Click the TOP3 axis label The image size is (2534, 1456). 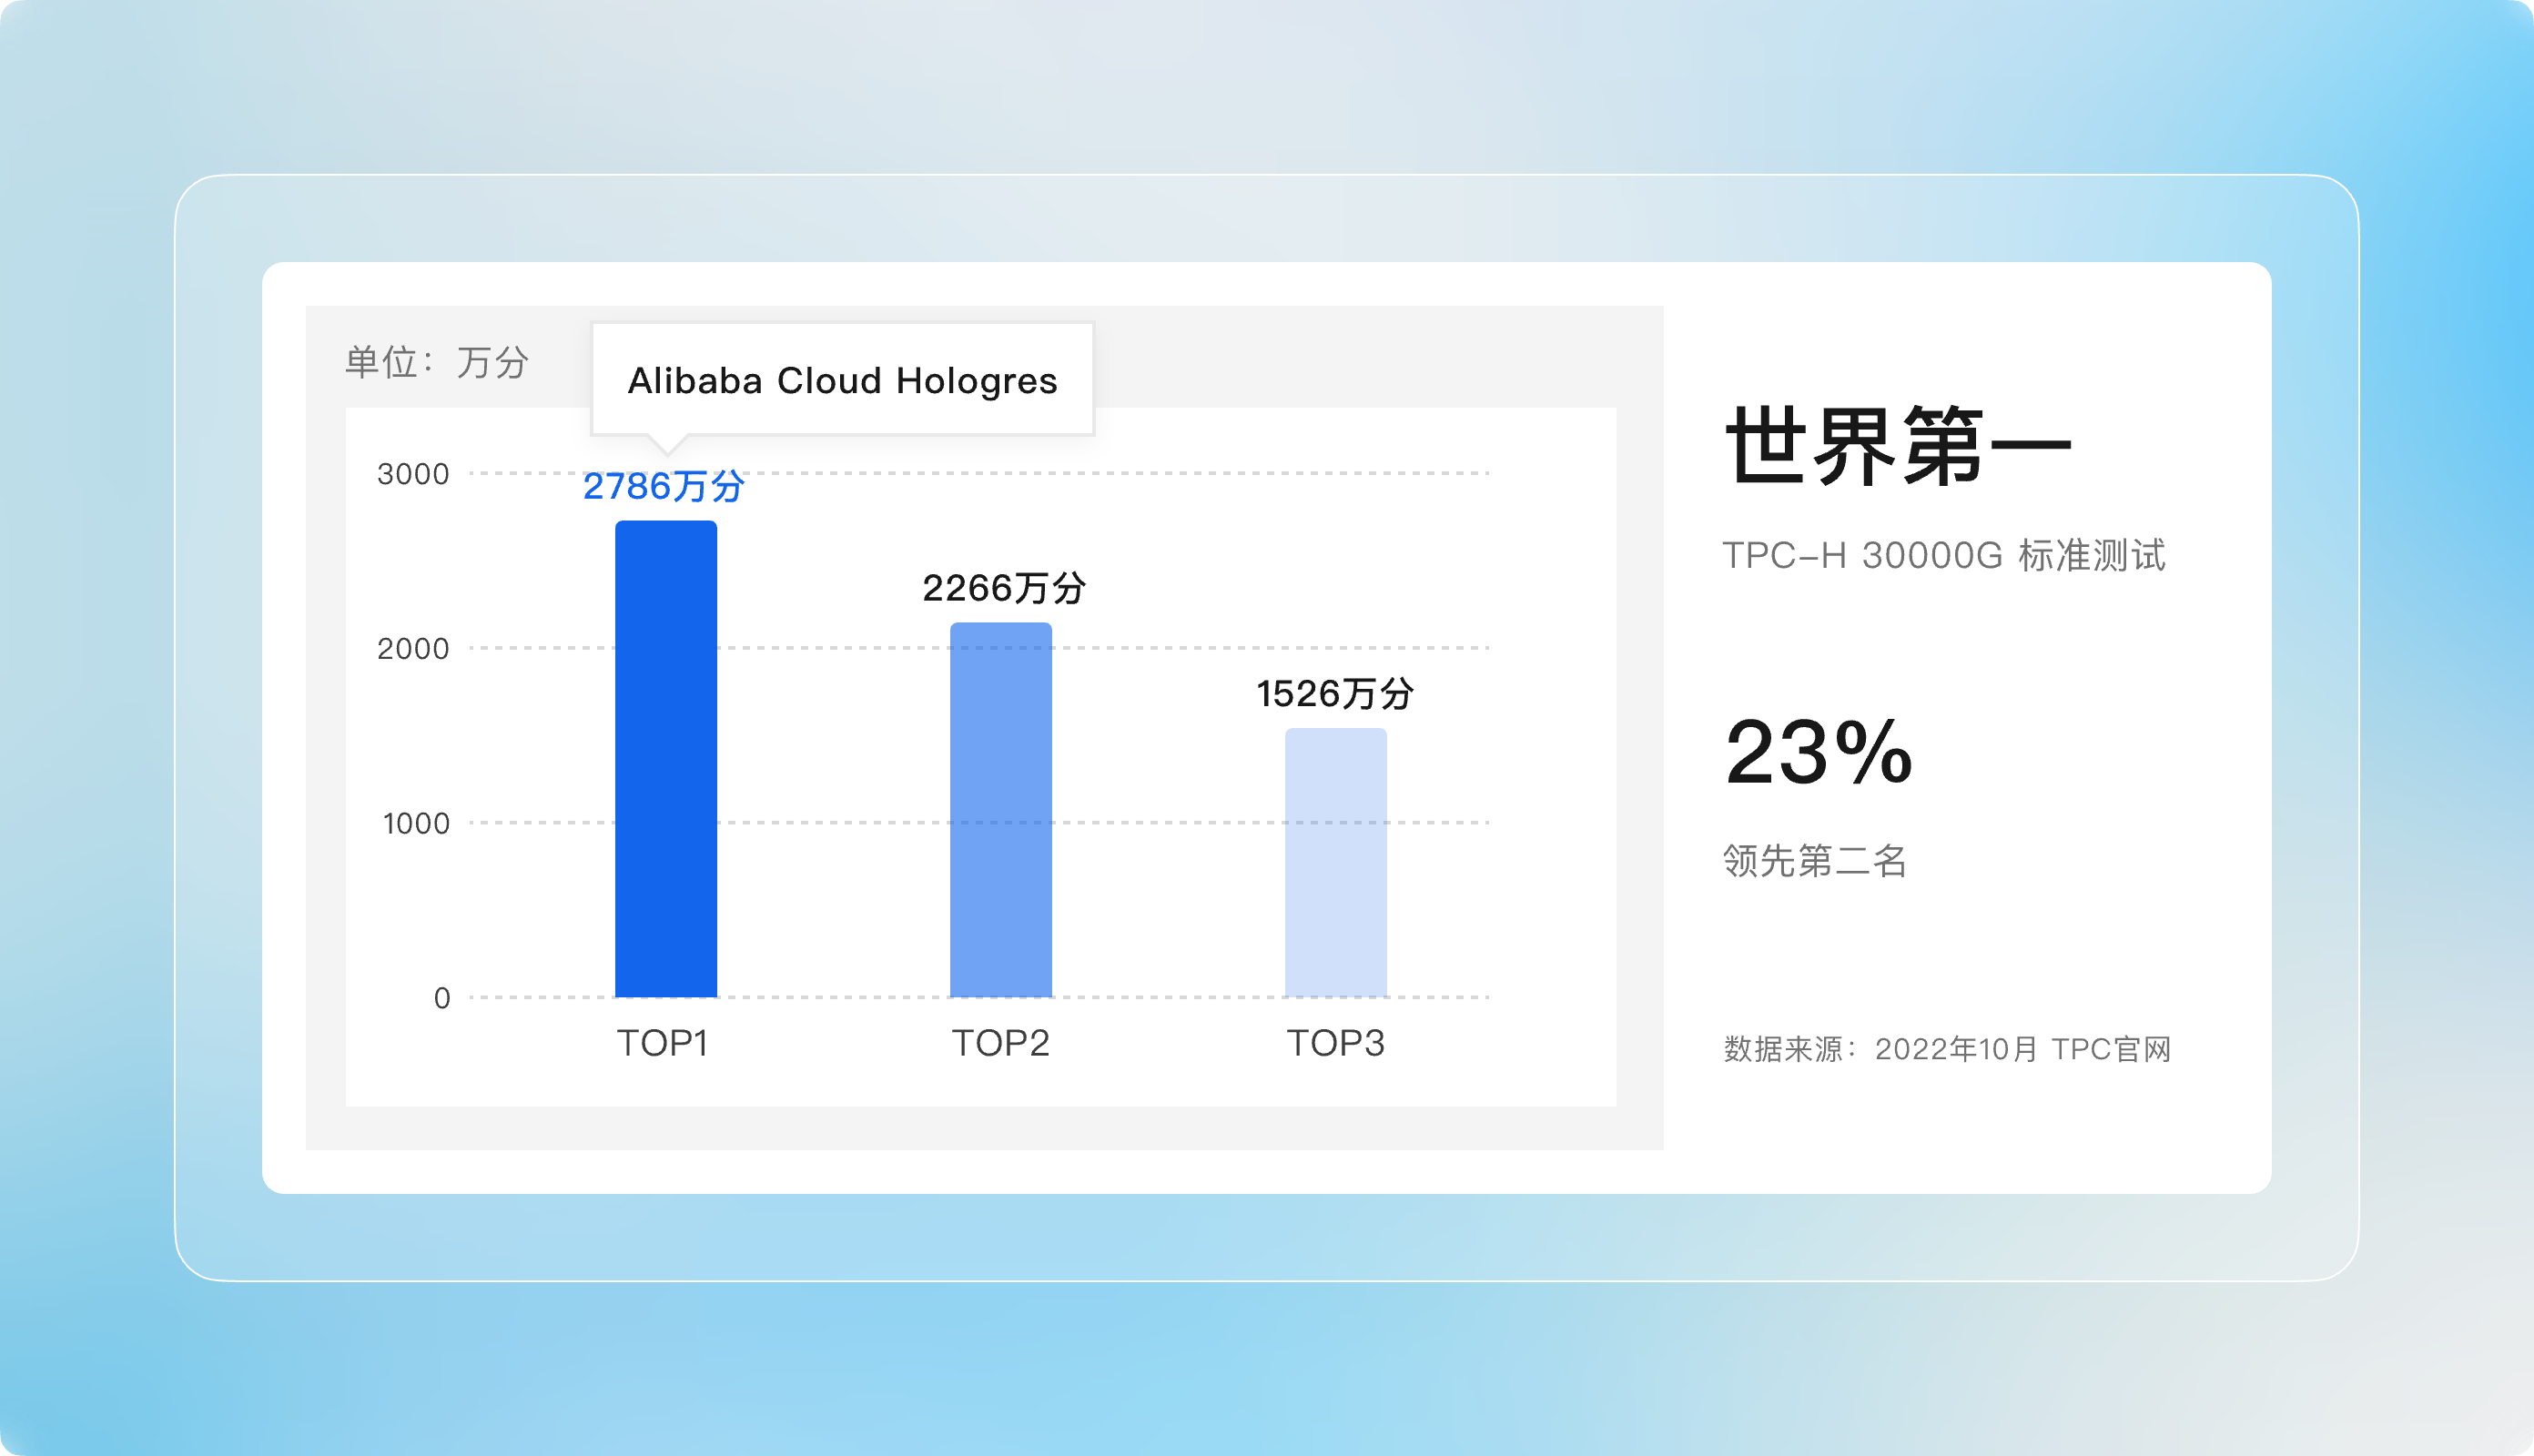[1336, 1043]
